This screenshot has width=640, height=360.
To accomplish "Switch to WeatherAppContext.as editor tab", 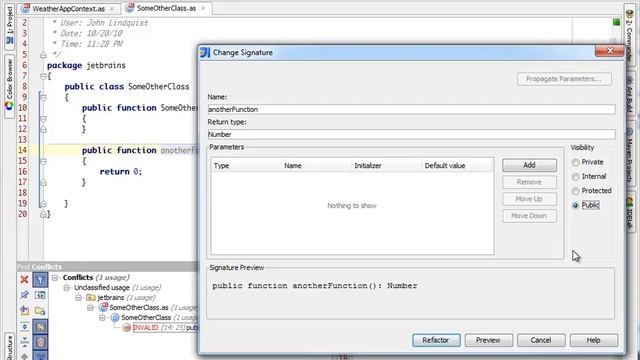I will tap(68, 9).
